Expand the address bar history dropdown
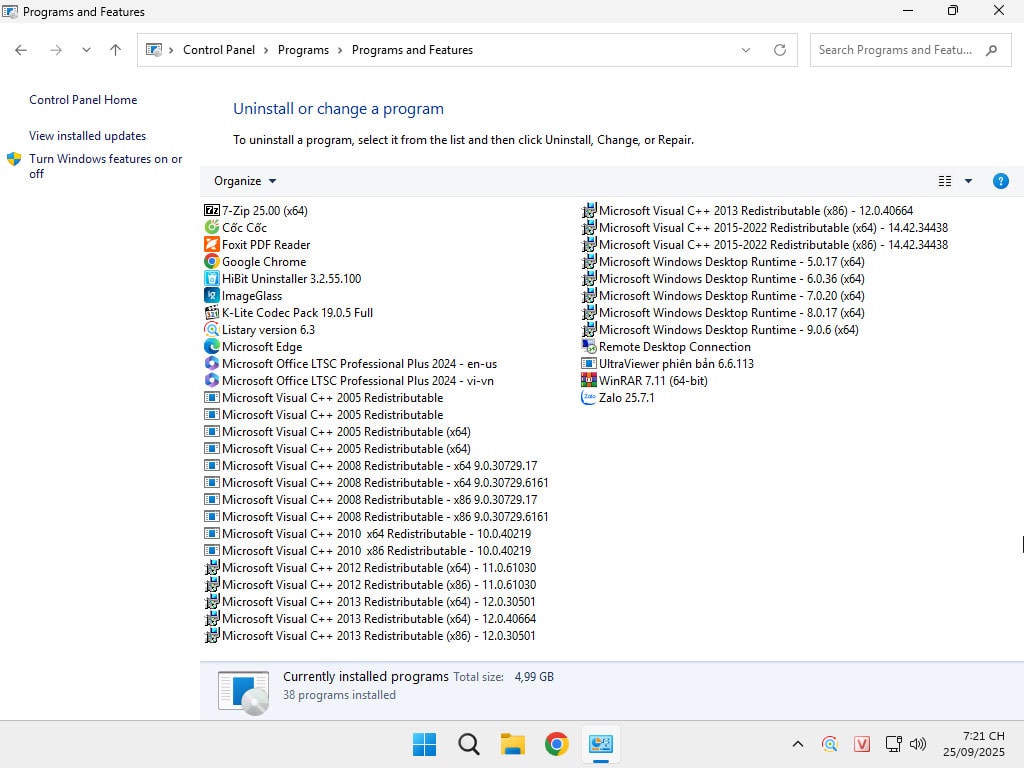 point(746,50)
